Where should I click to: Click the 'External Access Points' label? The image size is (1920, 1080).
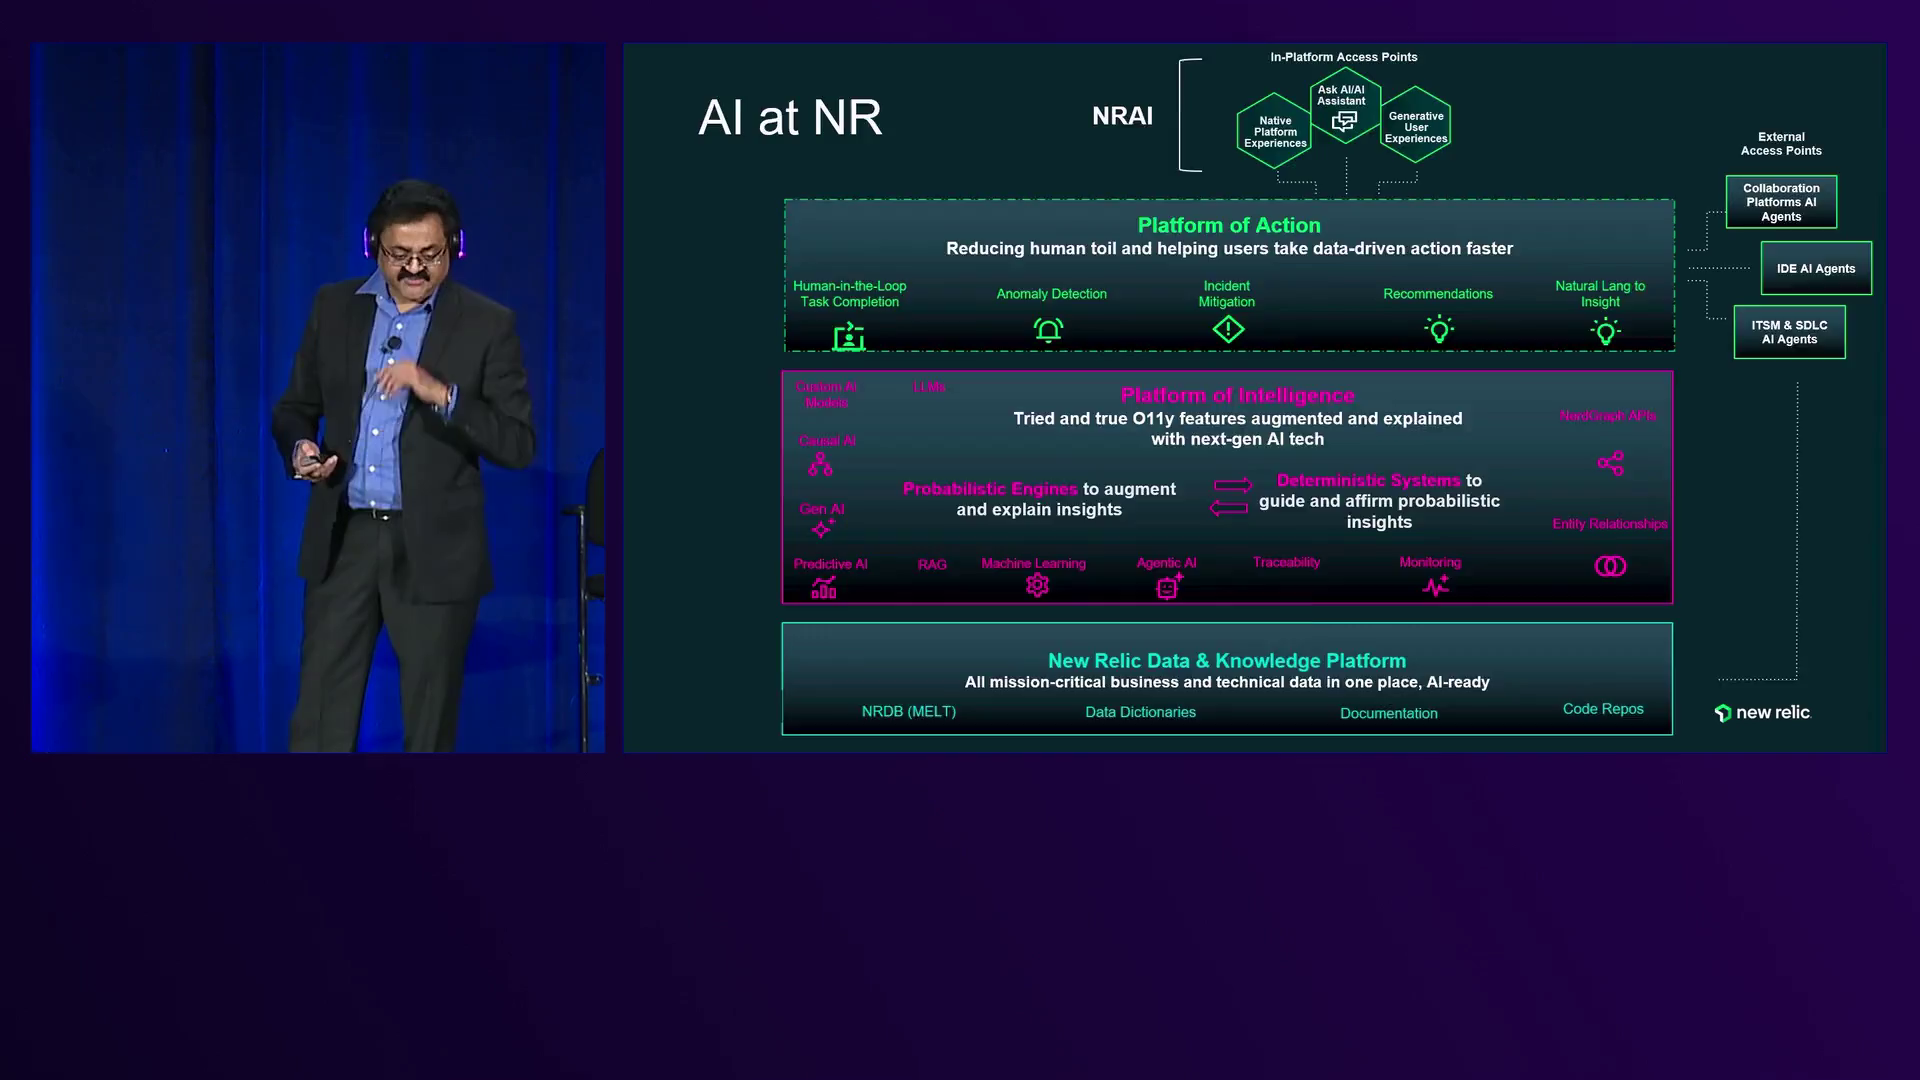pos(1781,144)
